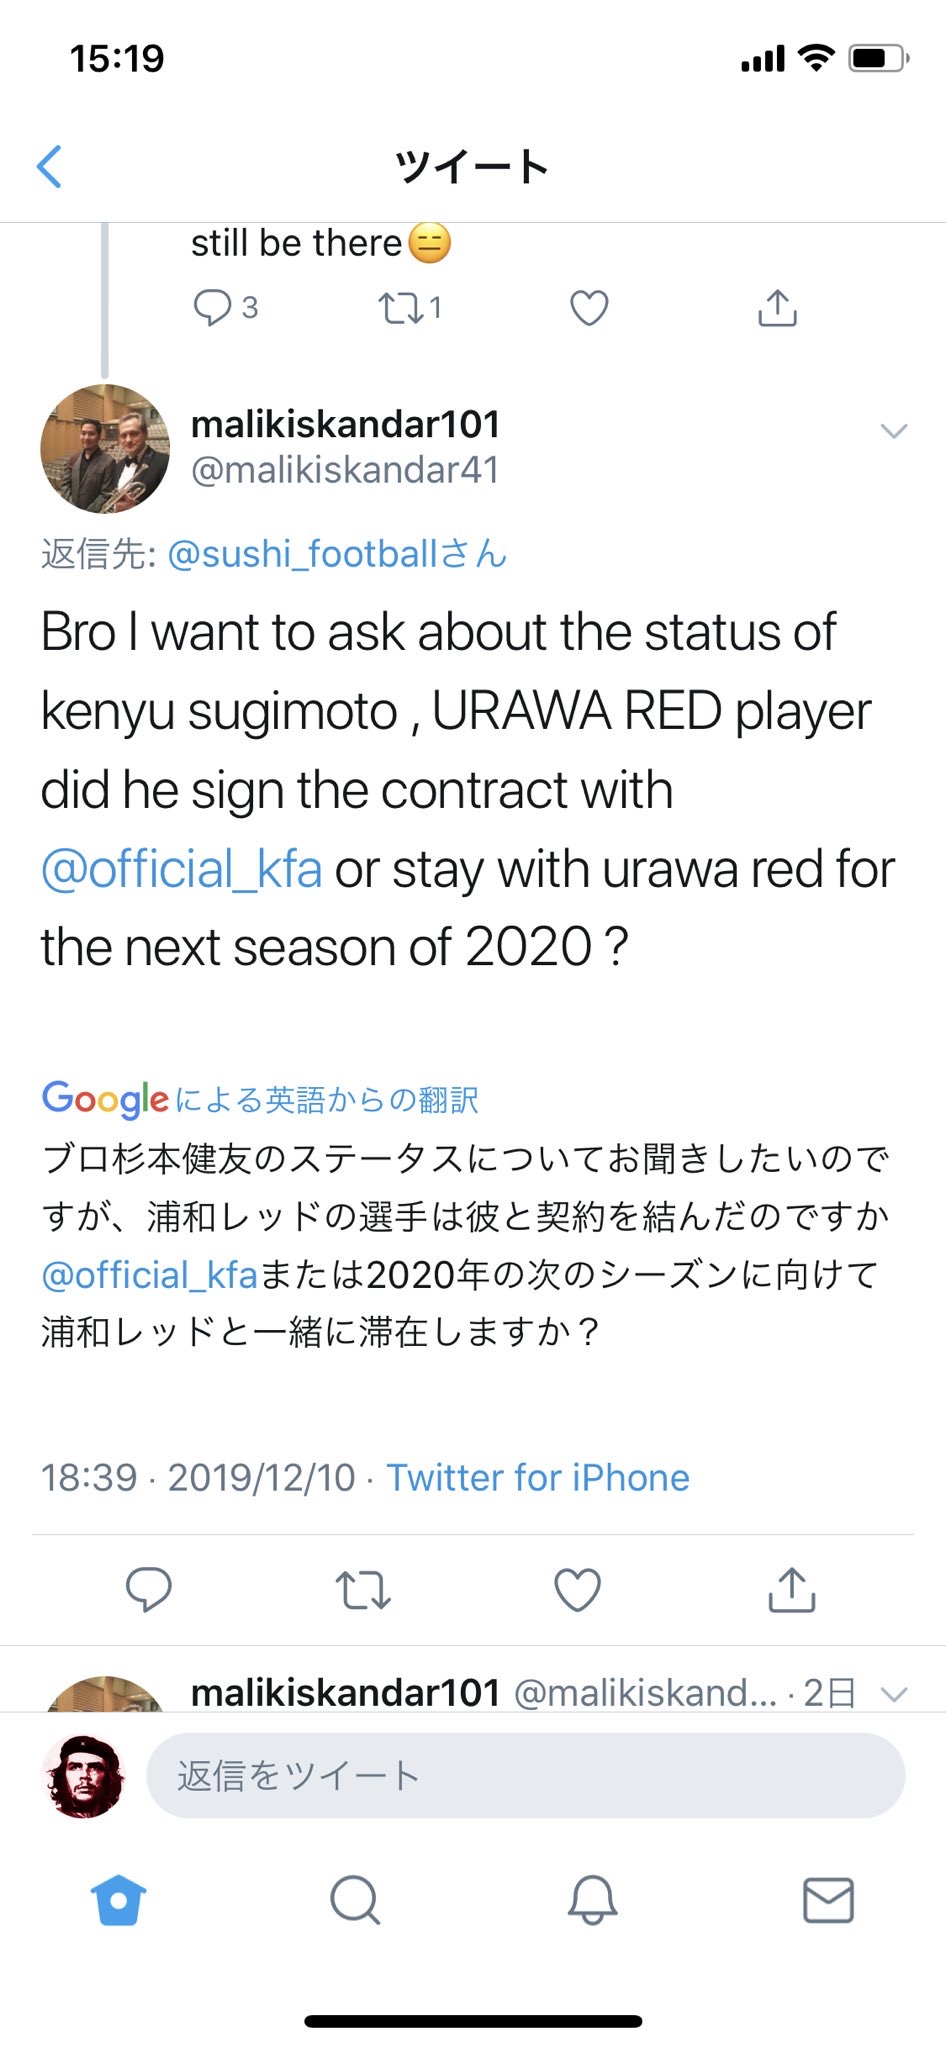Reply to the main kenyu sugimoto tweet
Screen dimensions: 946x2048
coord(148,1589)
